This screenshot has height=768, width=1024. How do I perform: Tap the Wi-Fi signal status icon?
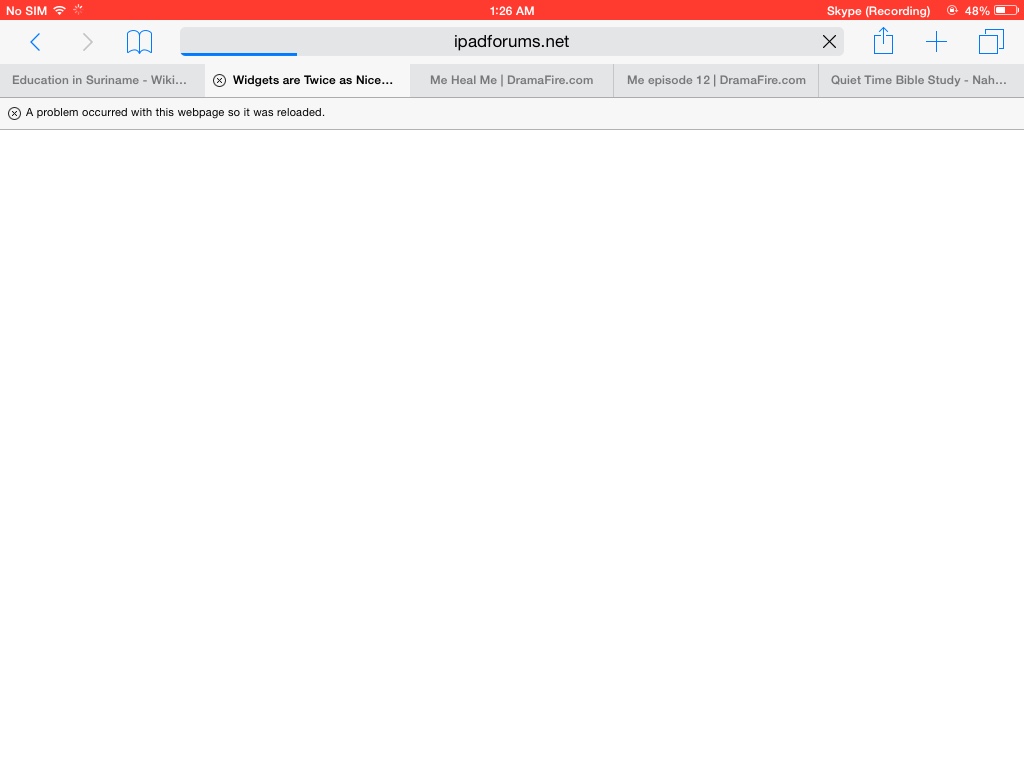pyautogui.click(x=60, y=11)
